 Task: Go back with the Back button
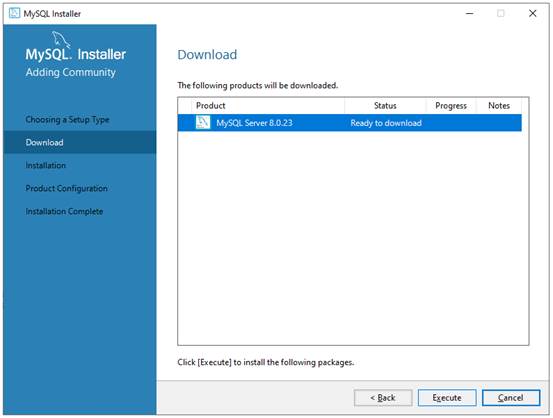coord(383,398)
